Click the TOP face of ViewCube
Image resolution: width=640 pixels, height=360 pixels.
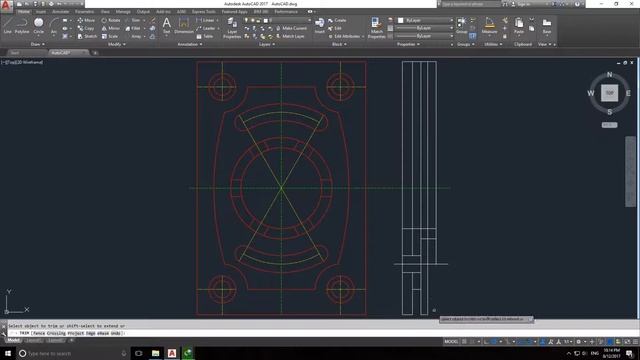609,93
